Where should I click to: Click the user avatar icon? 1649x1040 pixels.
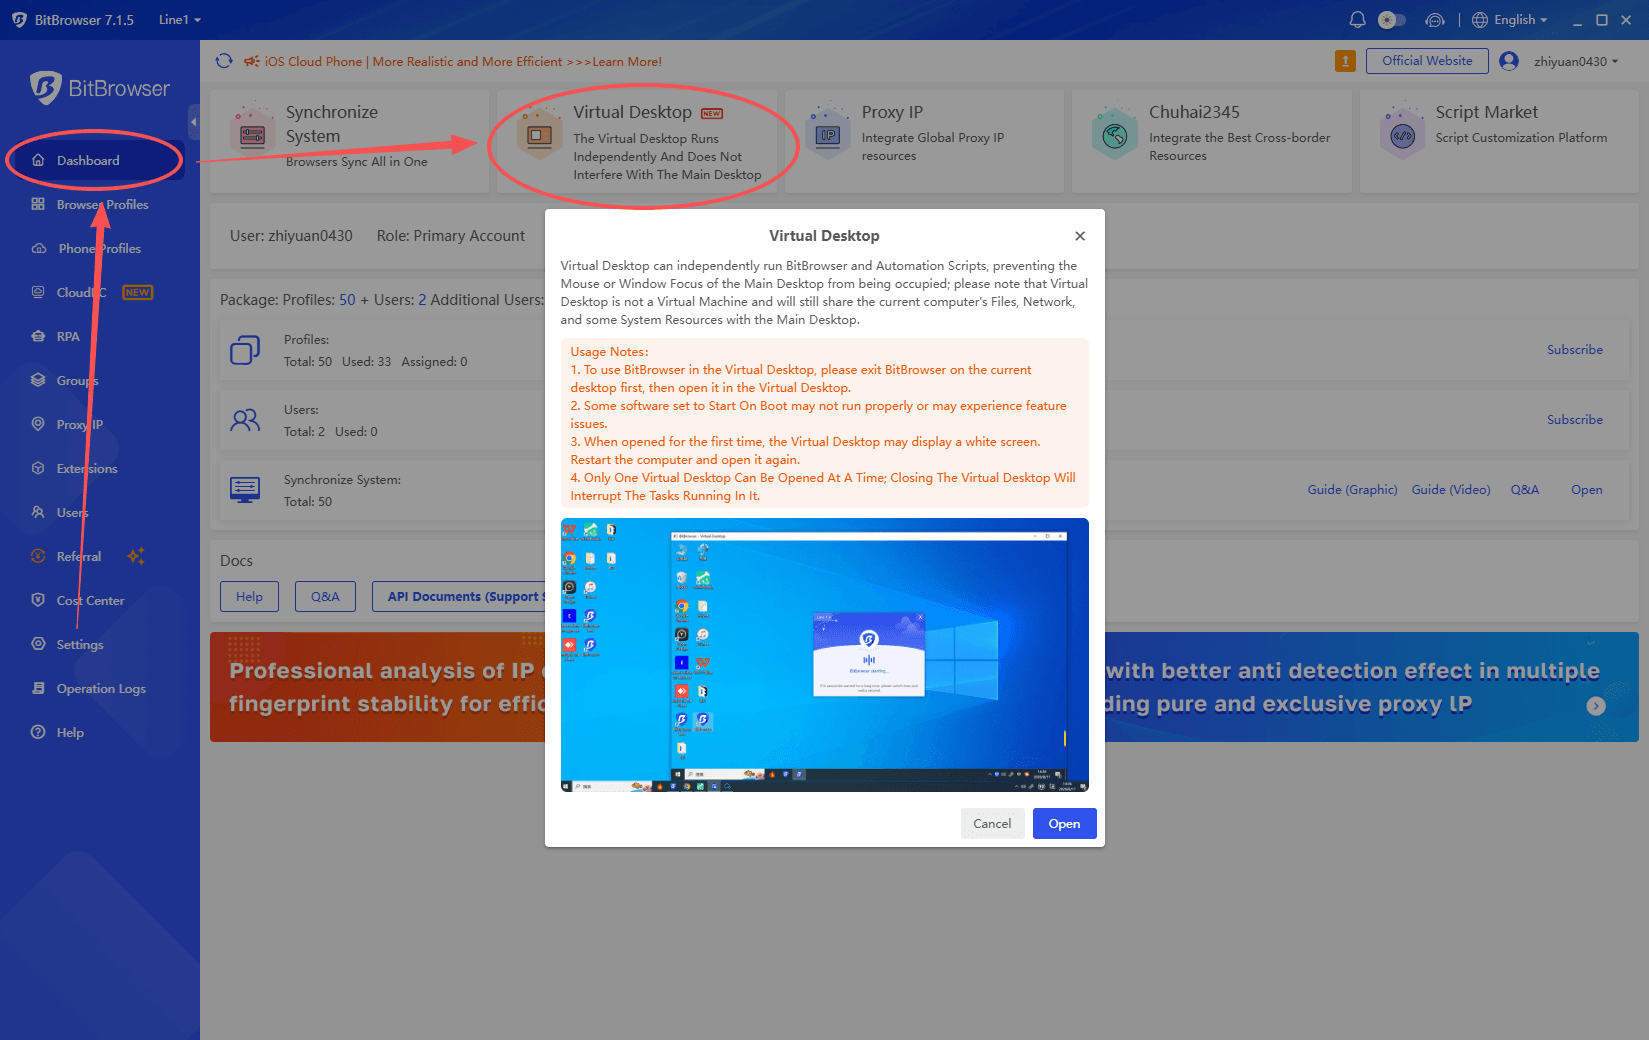coord(1509,61)
